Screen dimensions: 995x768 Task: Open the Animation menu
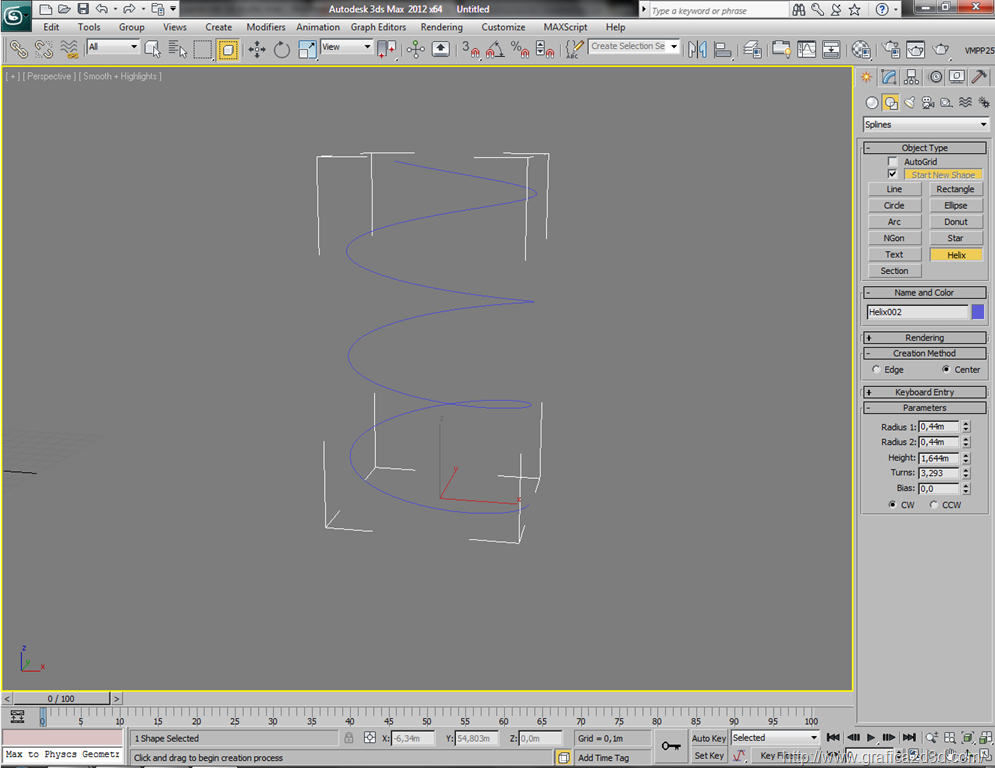pyautogui.click(x=318, y=27)
